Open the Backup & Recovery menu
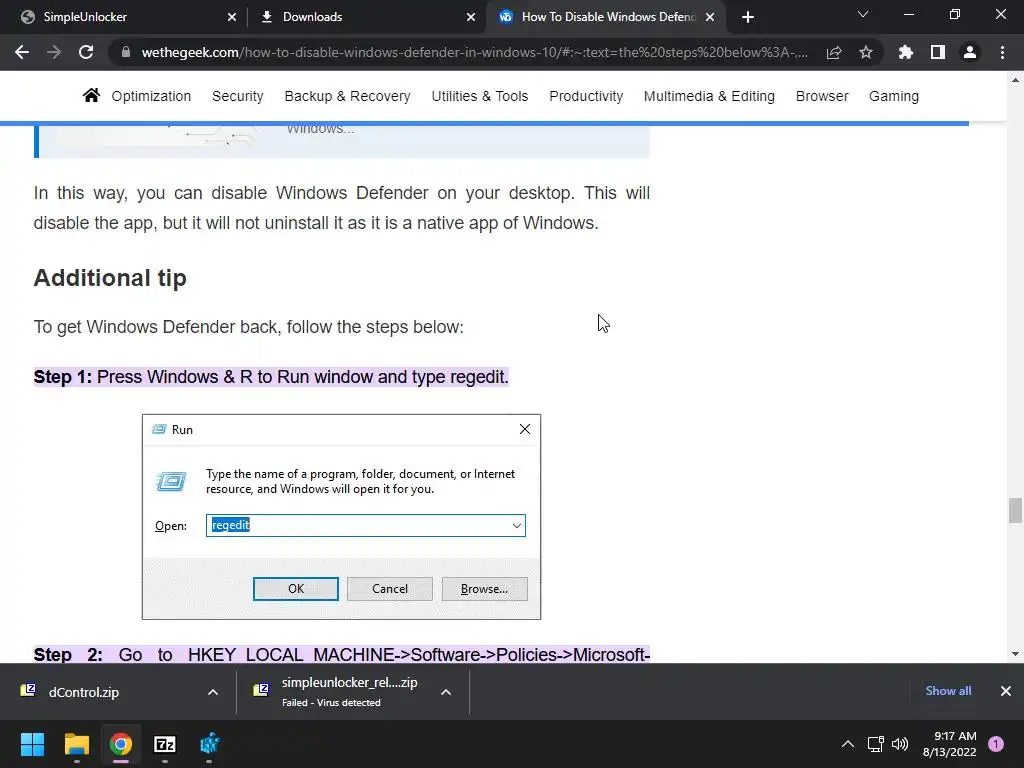The image size is (1024, 768). [x=347, y=96]
